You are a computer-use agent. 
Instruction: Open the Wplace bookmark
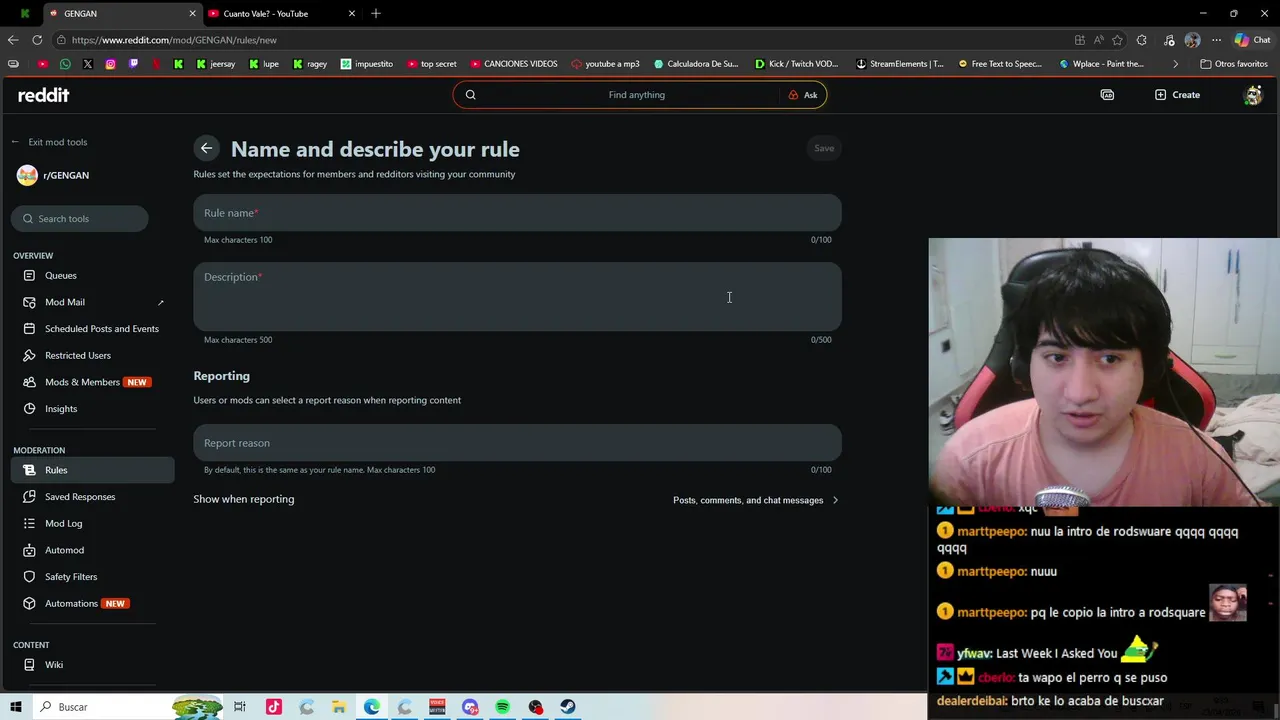point(1101,64)
